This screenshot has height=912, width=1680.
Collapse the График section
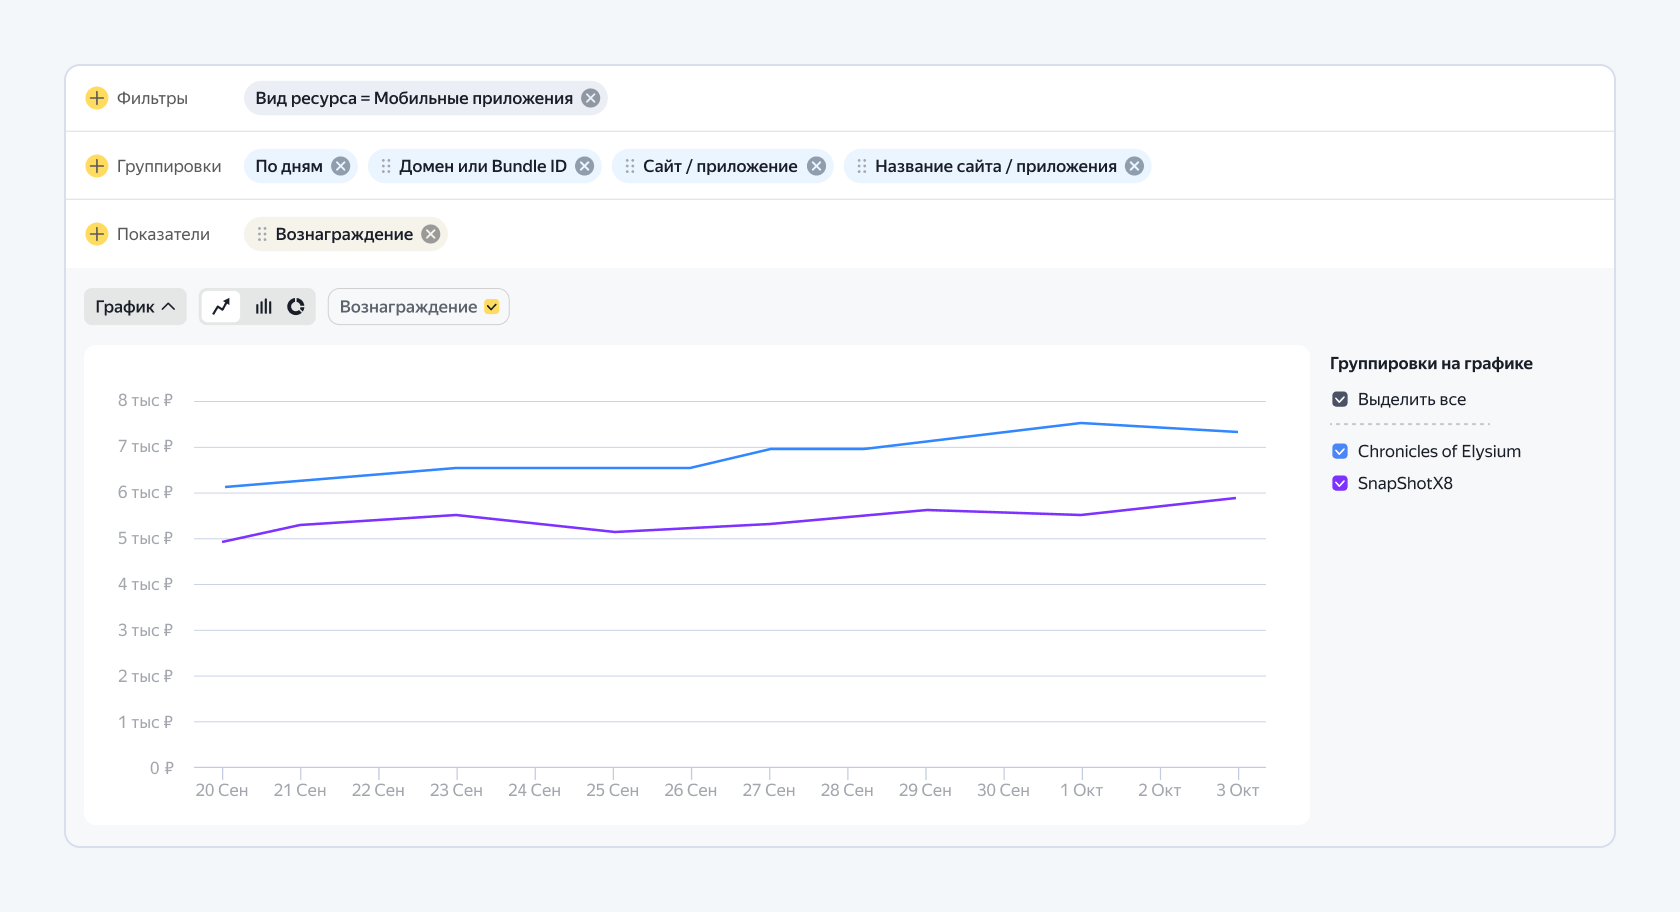[135, 307]
